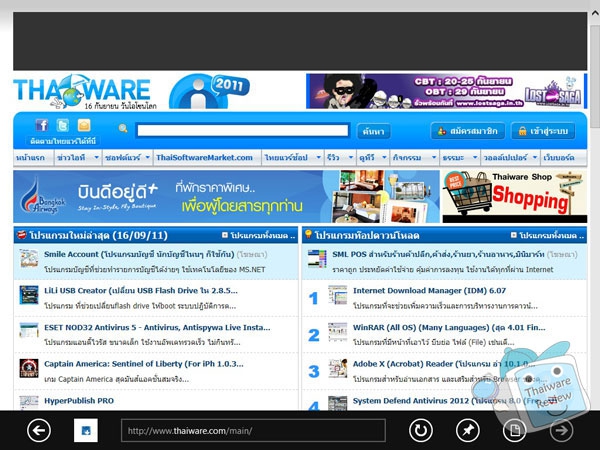The height and width of the screenshot is (450, 600).
Task: Expand the ดูทีวี menu dropdown arrow
Action: (x=384, y=157)
